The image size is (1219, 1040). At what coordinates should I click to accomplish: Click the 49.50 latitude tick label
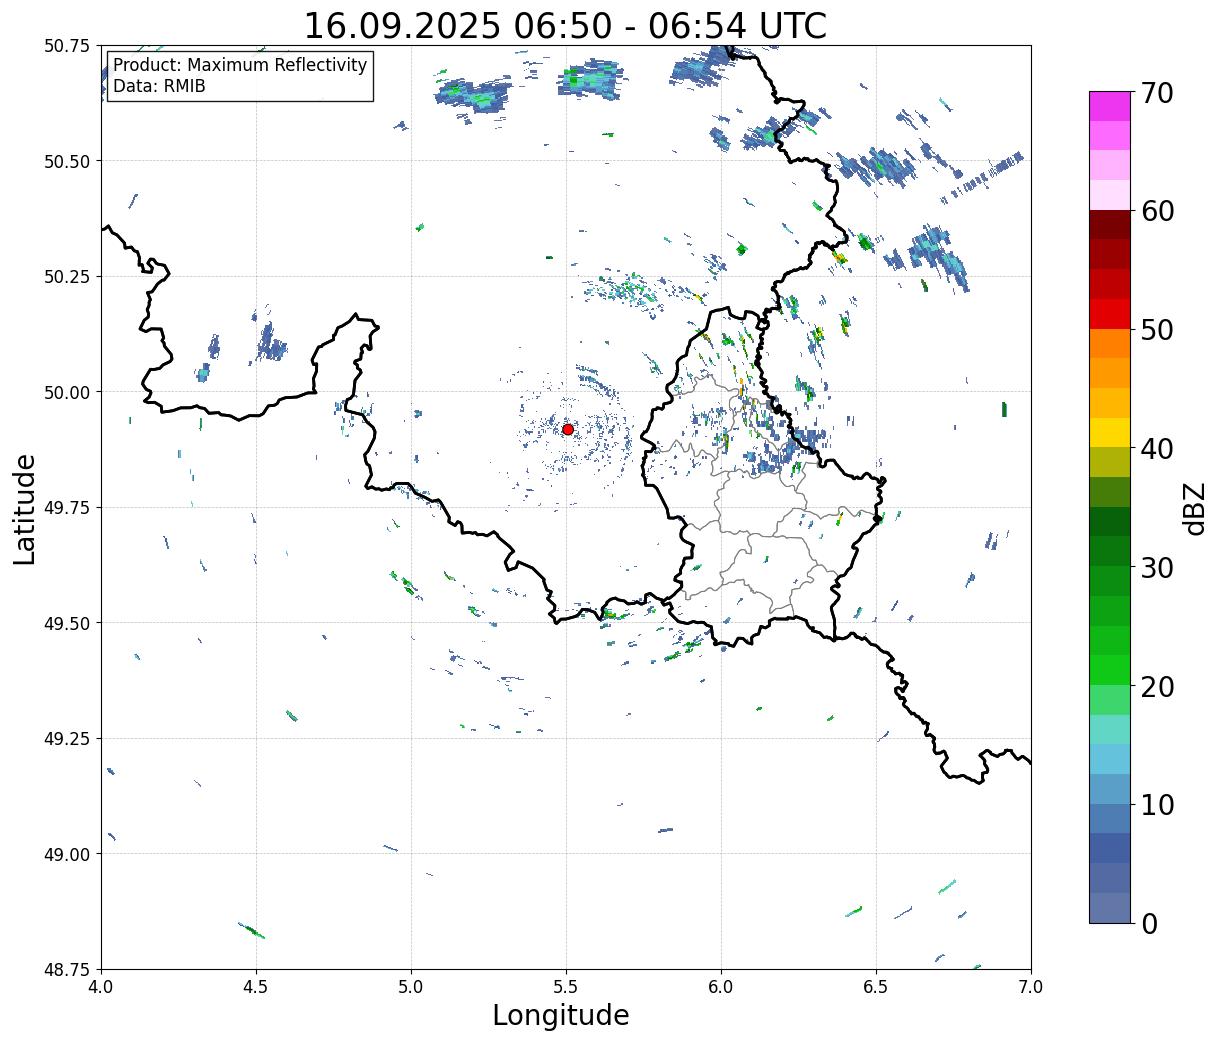tap(66, 623)
